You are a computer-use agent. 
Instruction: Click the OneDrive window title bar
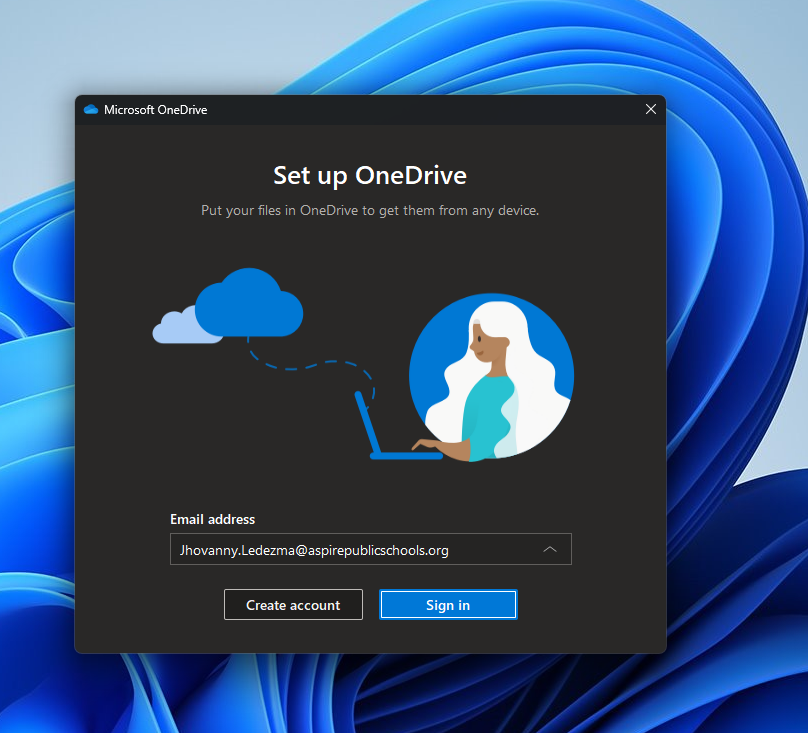click(x=400, y=109)
